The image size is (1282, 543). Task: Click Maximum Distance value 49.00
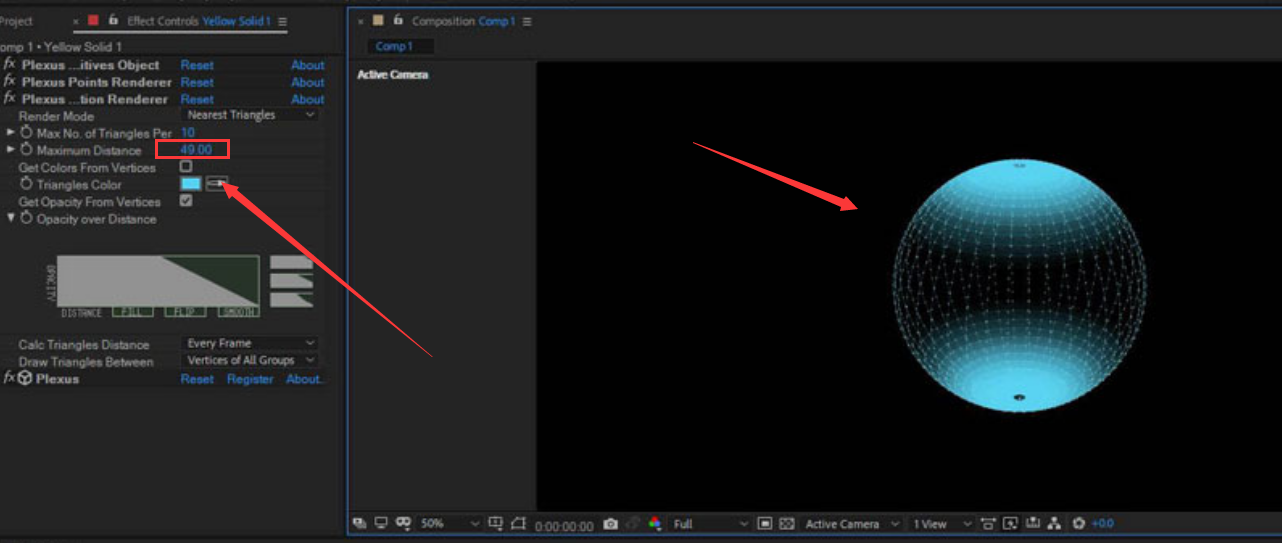click(x=196, y=150)
